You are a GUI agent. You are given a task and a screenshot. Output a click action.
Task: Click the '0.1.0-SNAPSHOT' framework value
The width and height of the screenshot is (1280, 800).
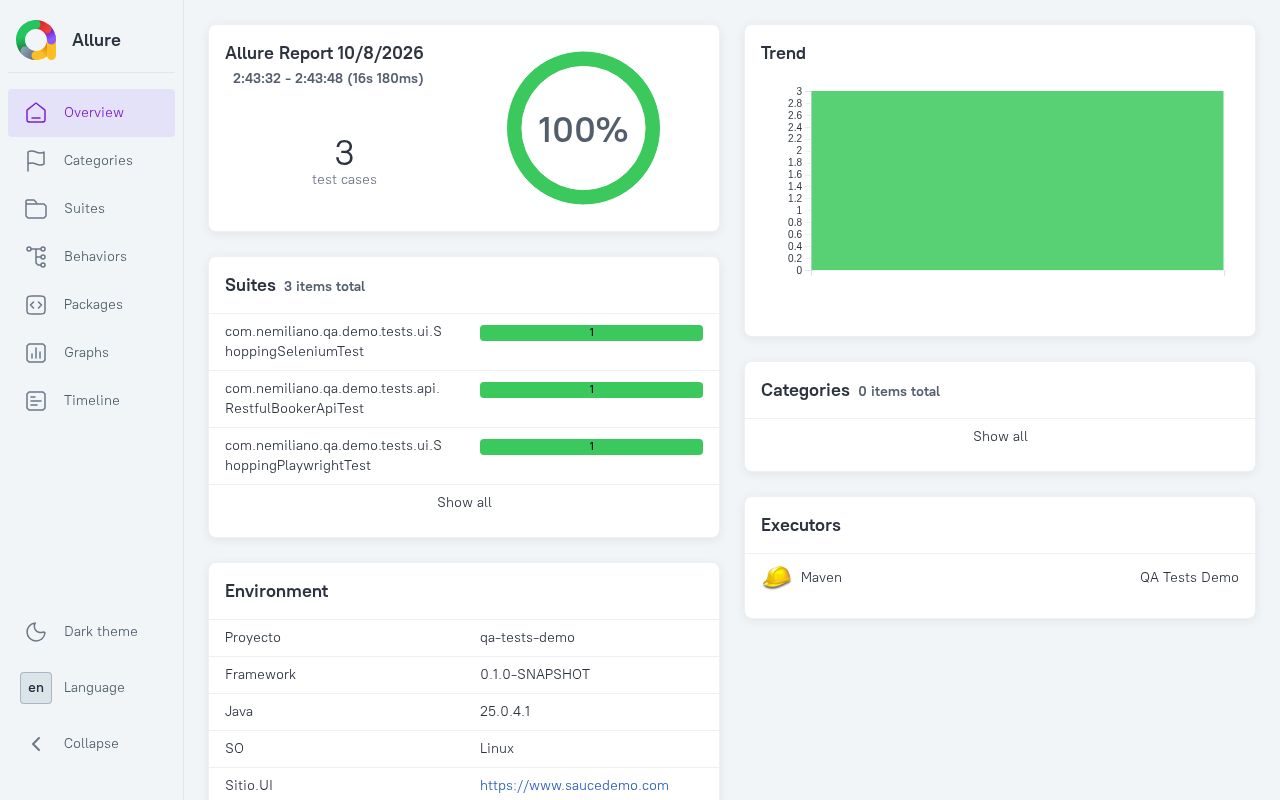(x=535, y=675)
